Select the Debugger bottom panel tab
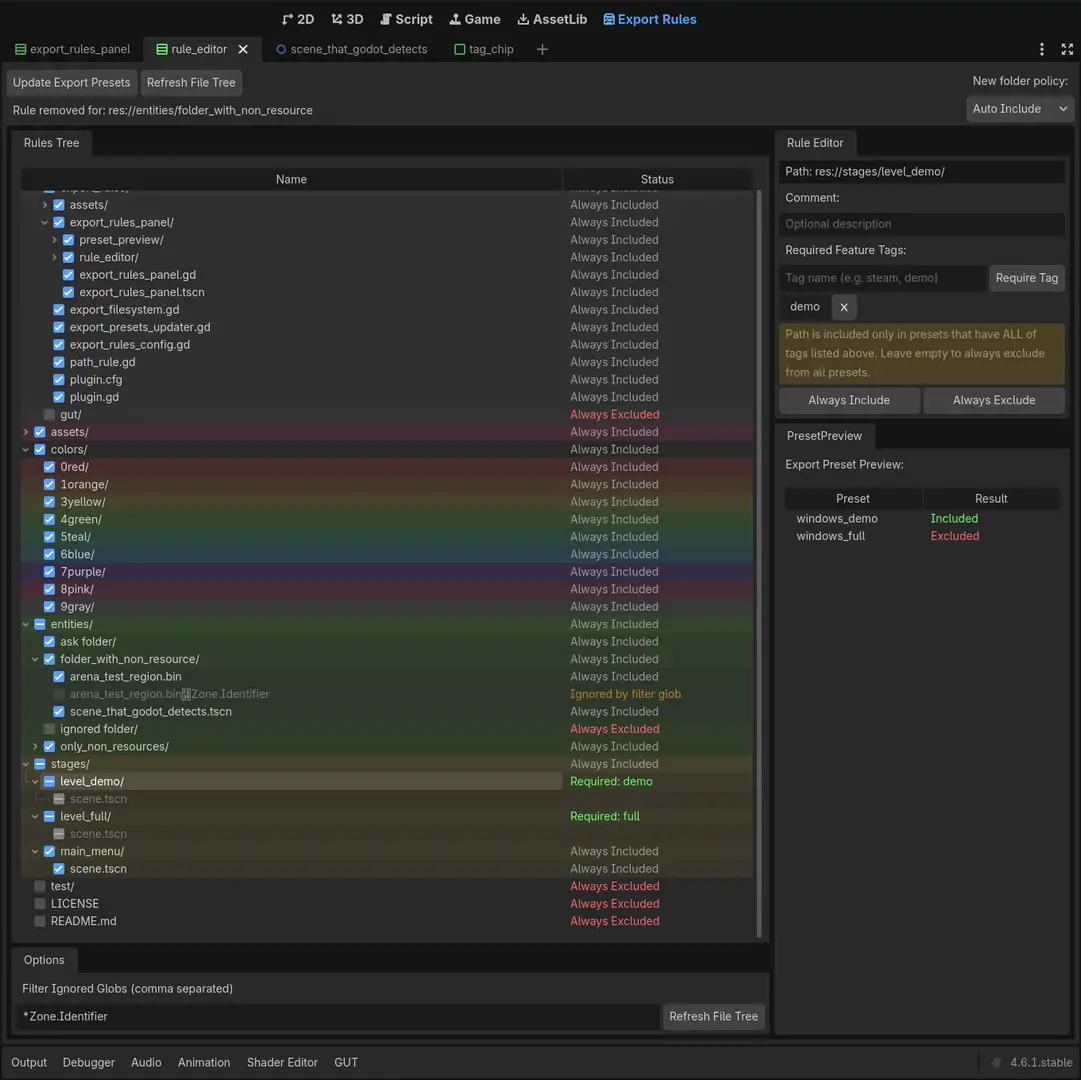1081x1080 pixels. click(x=88, y=1062)
